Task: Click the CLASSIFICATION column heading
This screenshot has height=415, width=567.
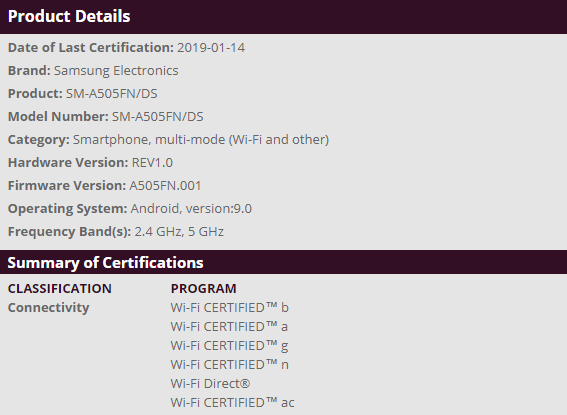Action: (60, 288)
